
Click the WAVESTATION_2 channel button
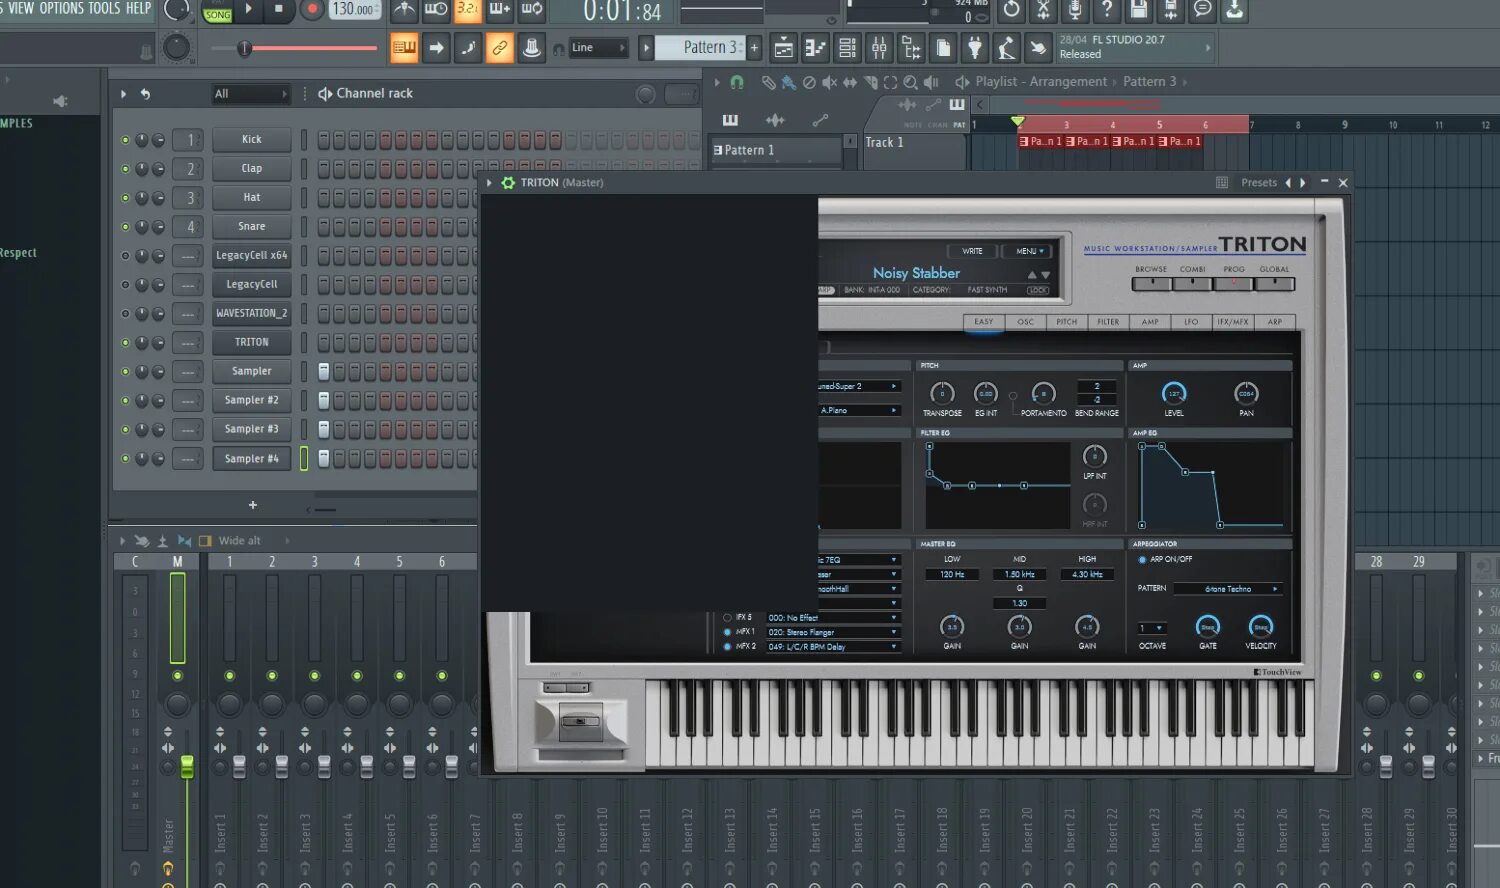[x=252, y=314]
